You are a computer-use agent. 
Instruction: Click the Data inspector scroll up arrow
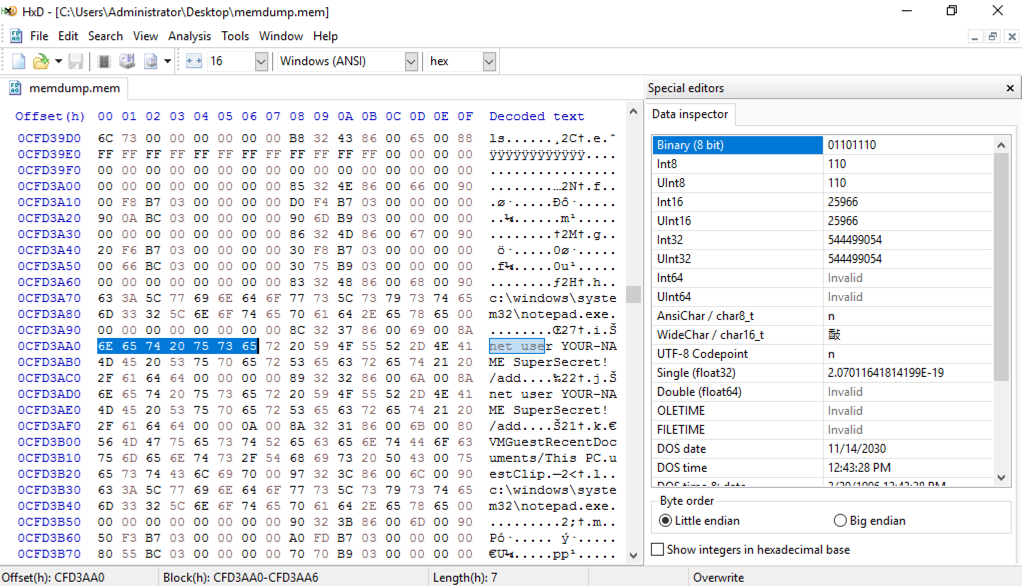tap(1001, 145)
